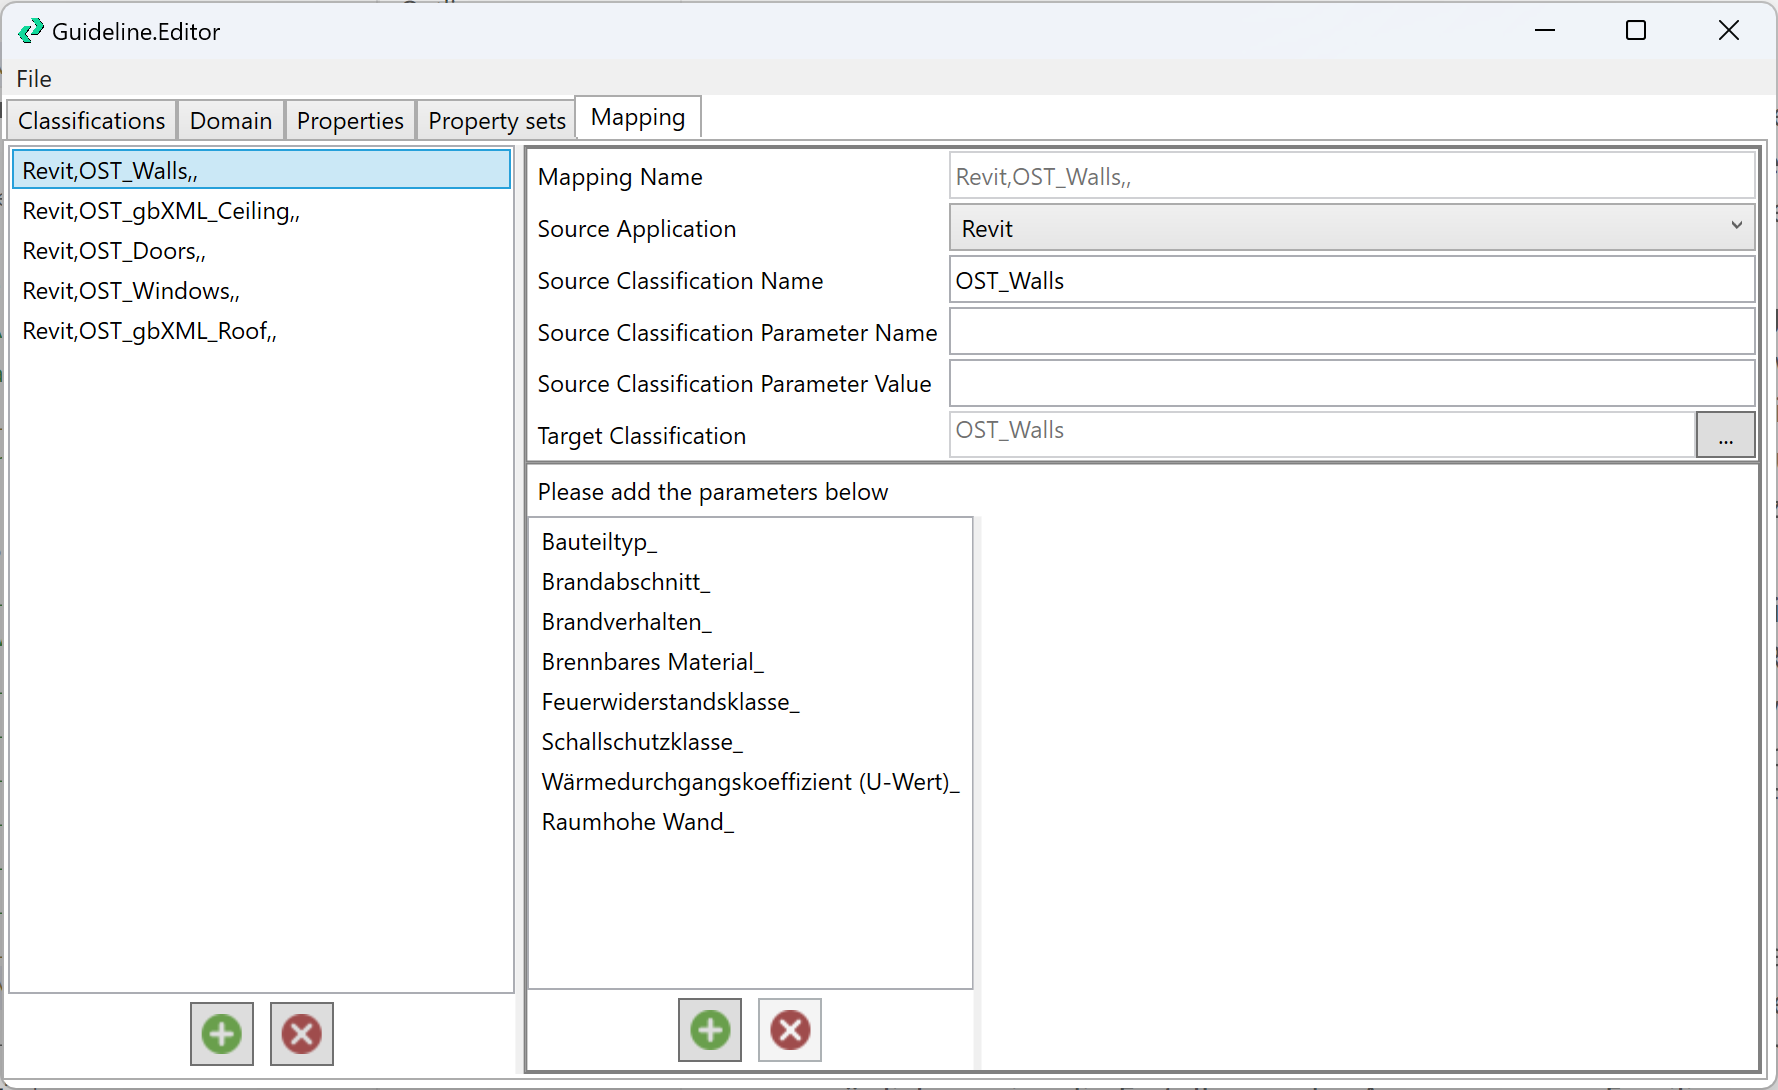
Task: Delete selected mapping with red X icon
Action: click(x=302, y=1034)
